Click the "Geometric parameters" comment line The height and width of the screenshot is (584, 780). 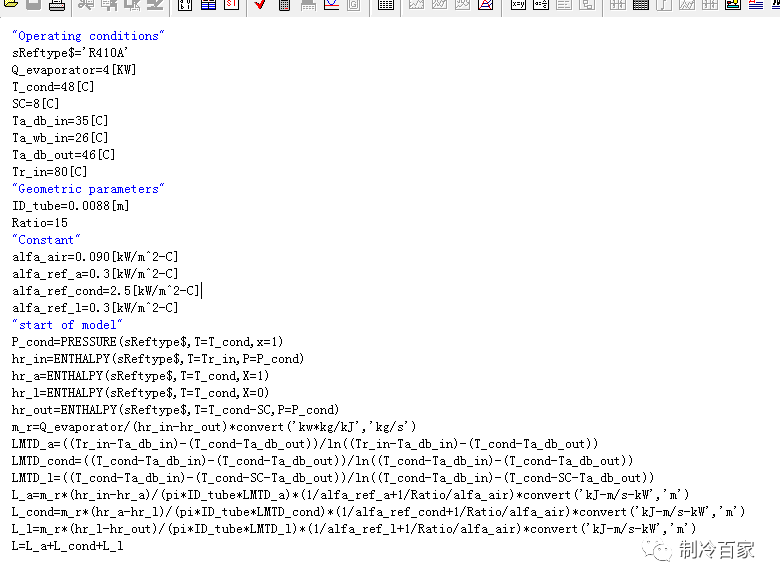click(x=88, y=189)
